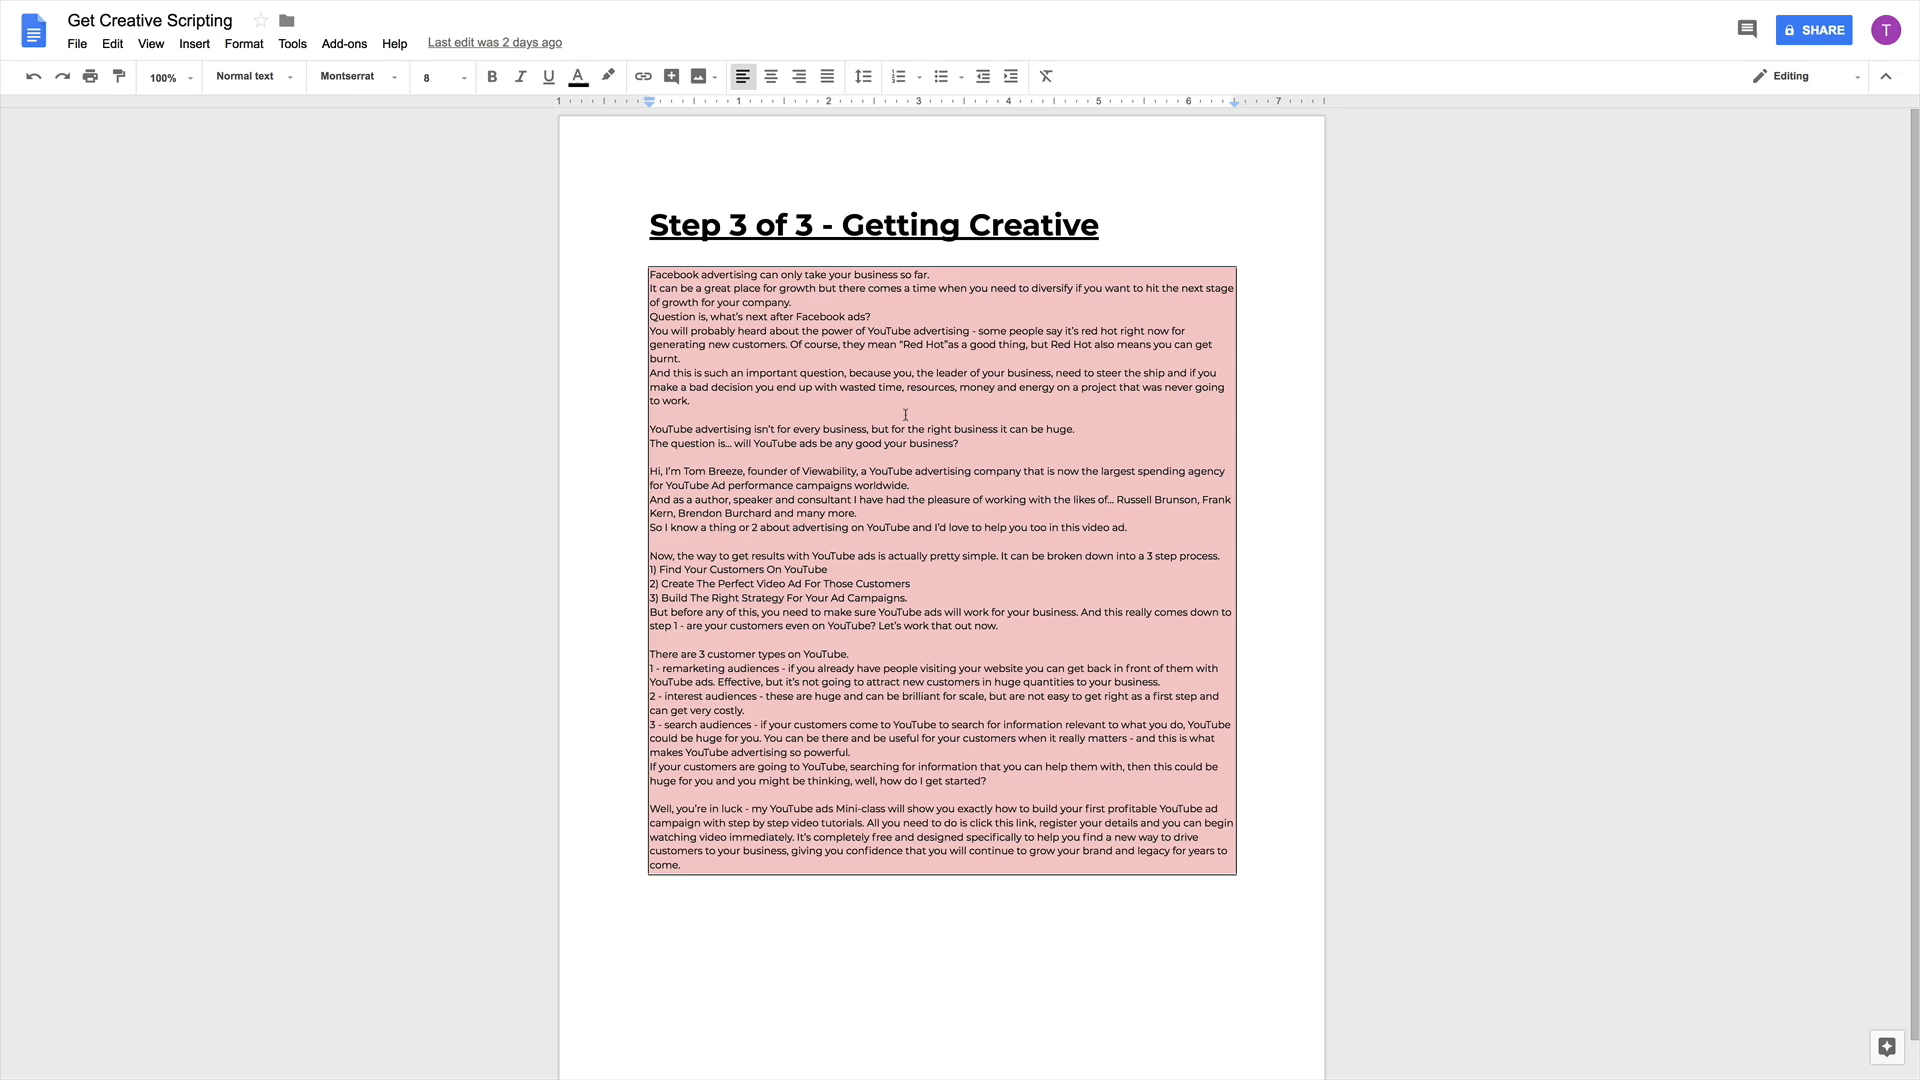Click the Insert image icon
1920x1080 pixels.
pyautogui.click(x=699, y=77)
